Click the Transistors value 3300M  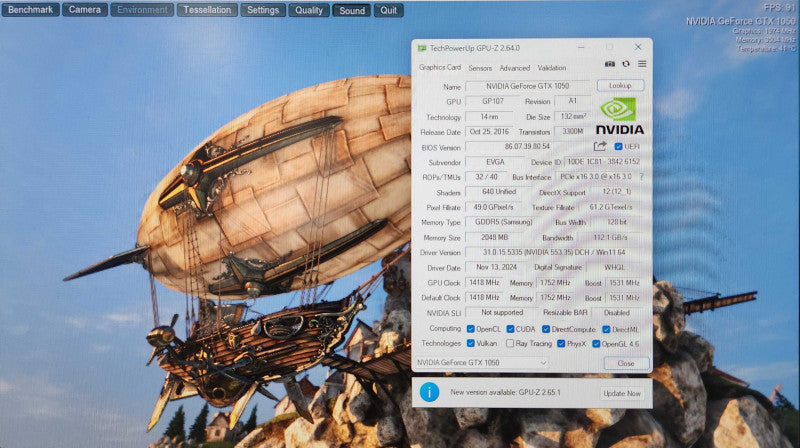point(572,132)
